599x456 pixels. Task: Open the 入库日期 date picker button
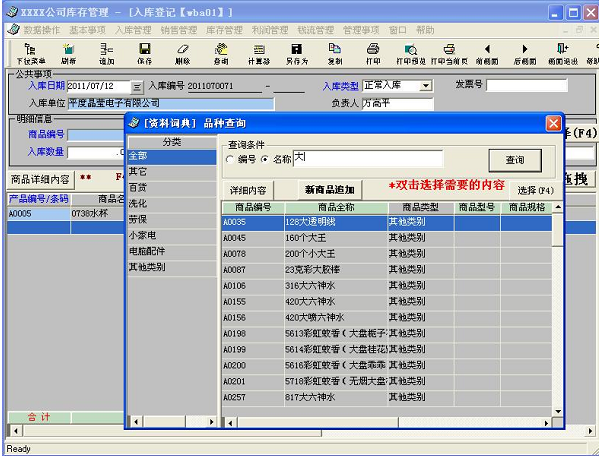(x=137, y=87)
